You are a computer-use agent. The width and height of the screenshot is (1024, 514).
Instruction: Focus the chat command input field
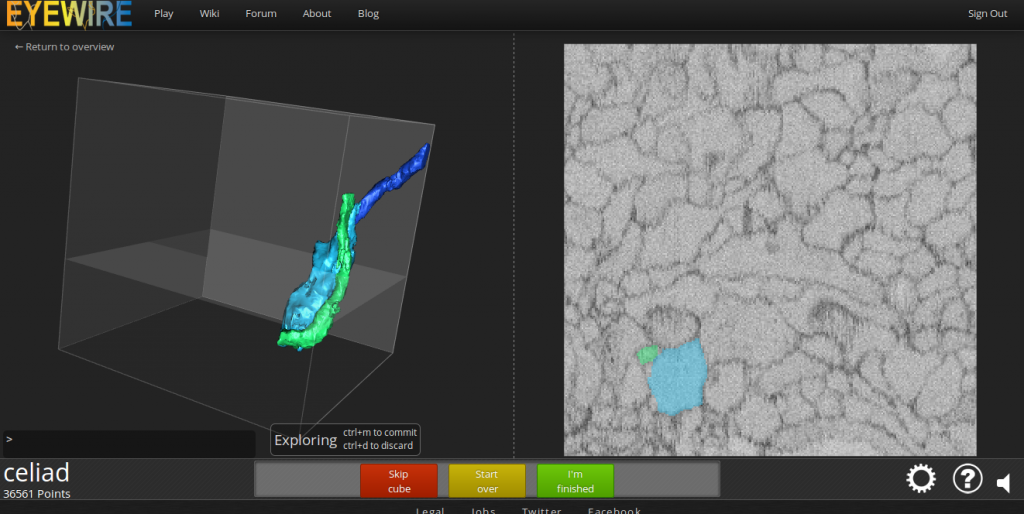coord(130,440)
